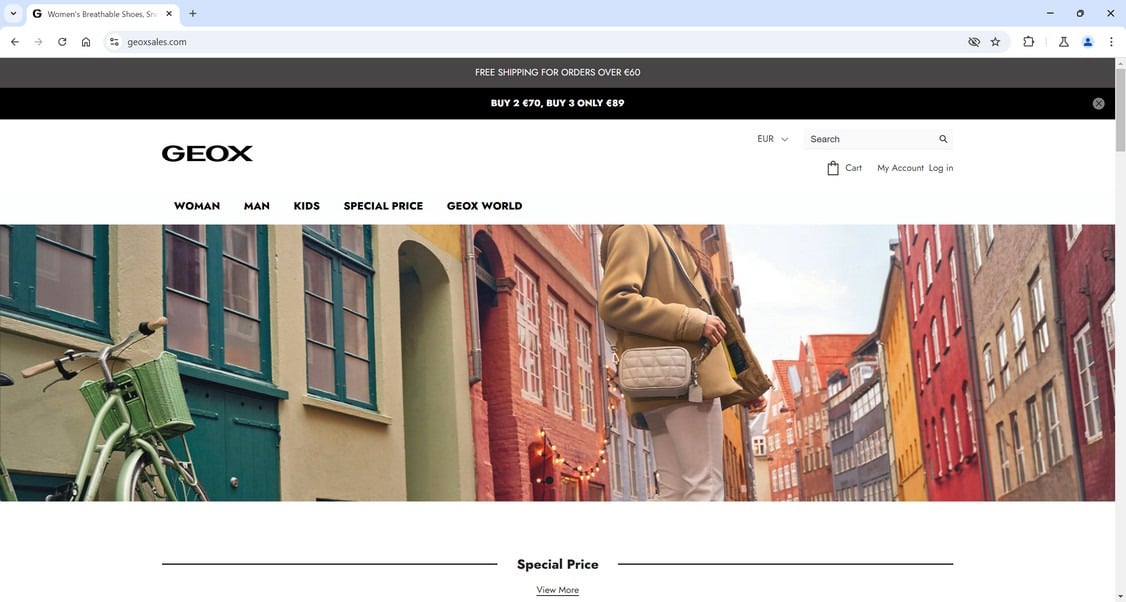Click the Special Price heading
Viewport: 1126px width, 602px height.
point(557,565)
